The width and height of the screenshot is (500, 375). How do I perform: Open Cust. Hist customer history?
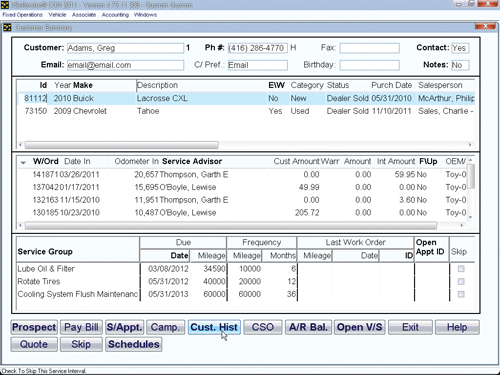[214, 327]
